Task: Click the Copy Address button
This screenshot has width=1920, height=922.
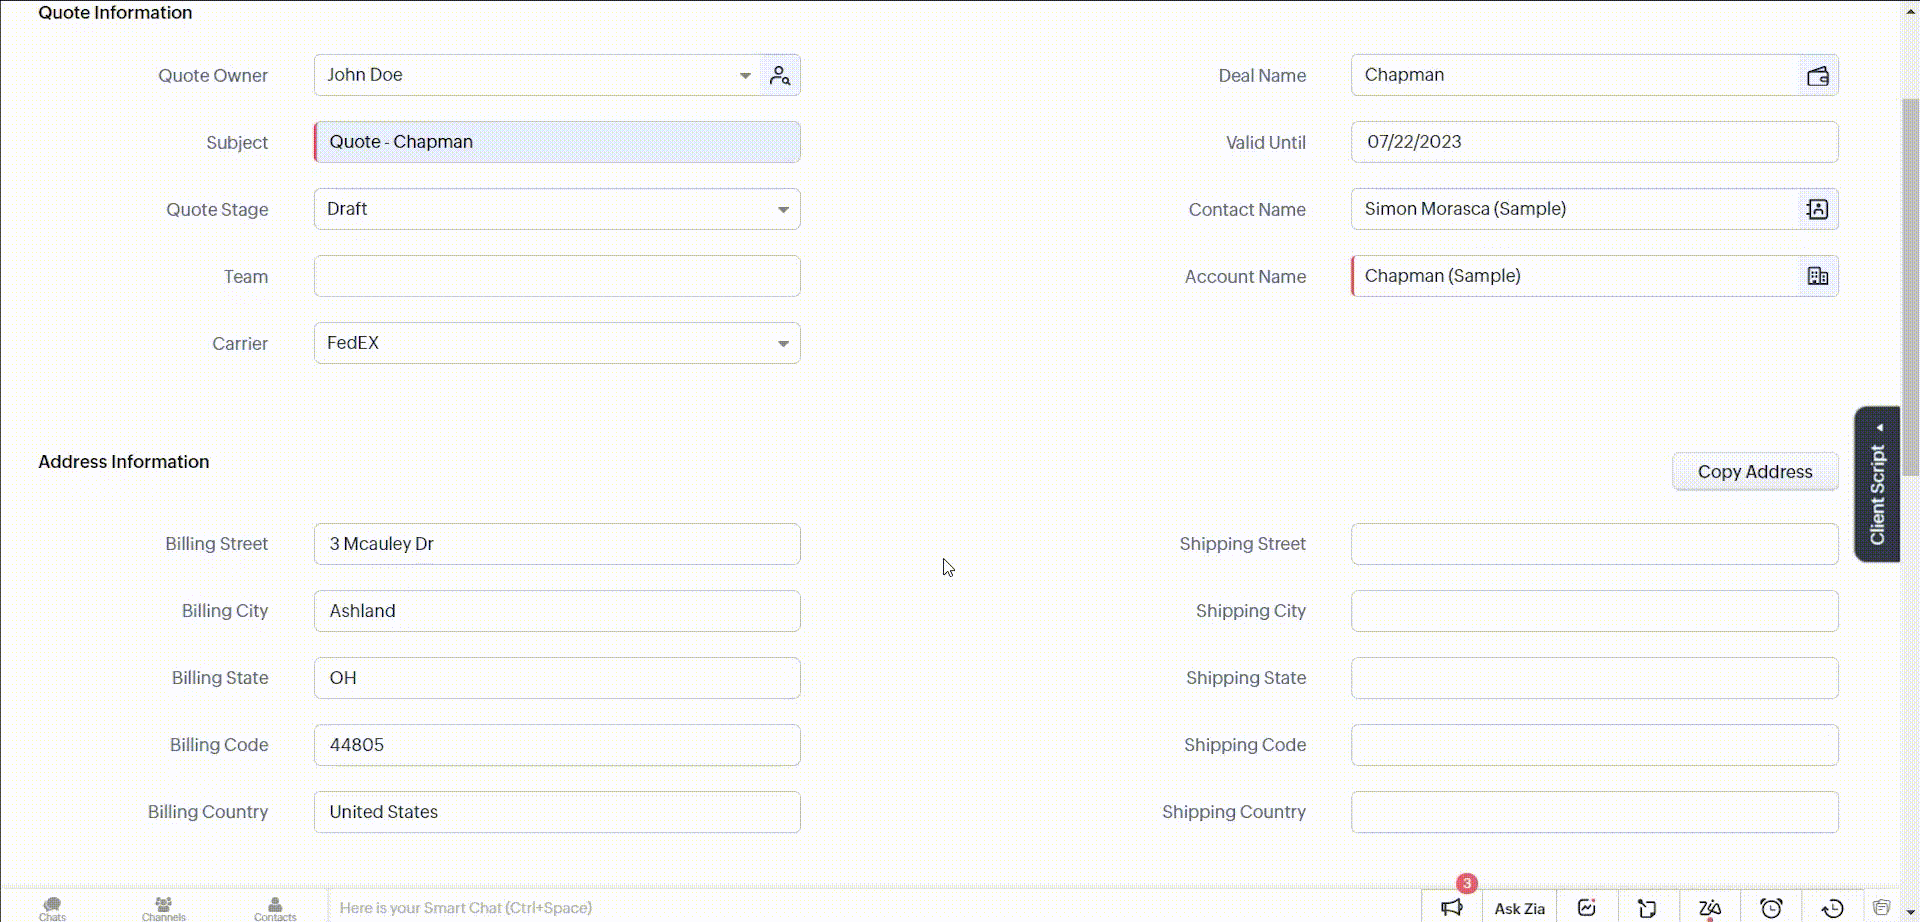Action: pyautogui.click(x=1754, y=472)
